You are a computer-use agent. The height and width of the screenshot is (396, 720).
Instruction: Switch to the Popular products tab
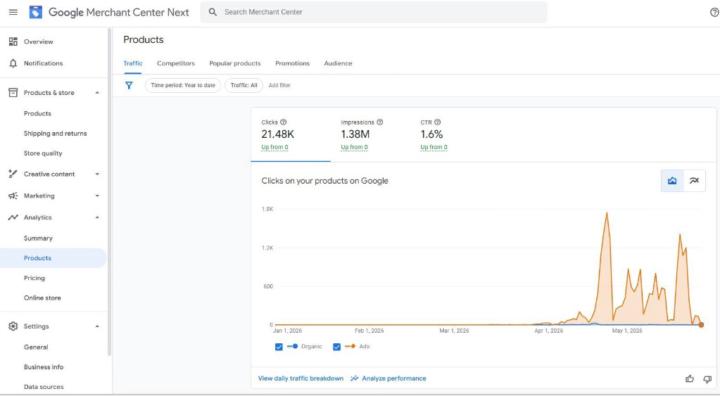pyautogui.click(x=235, y=63)
